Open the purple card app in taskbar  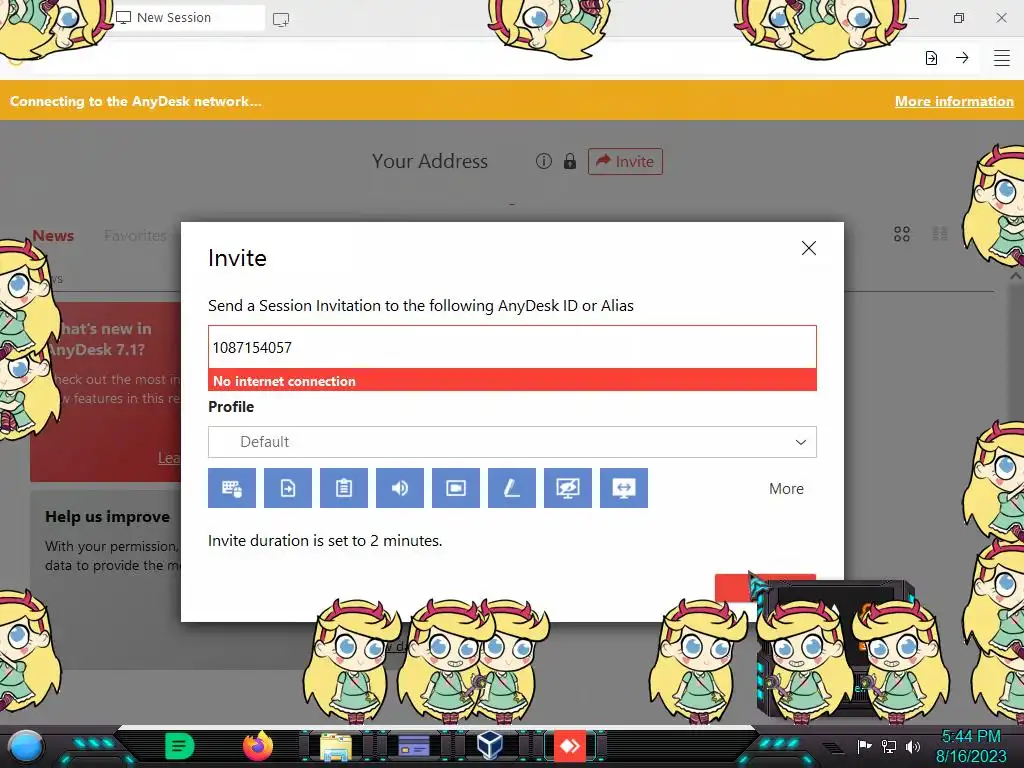(x=413, y=746)
